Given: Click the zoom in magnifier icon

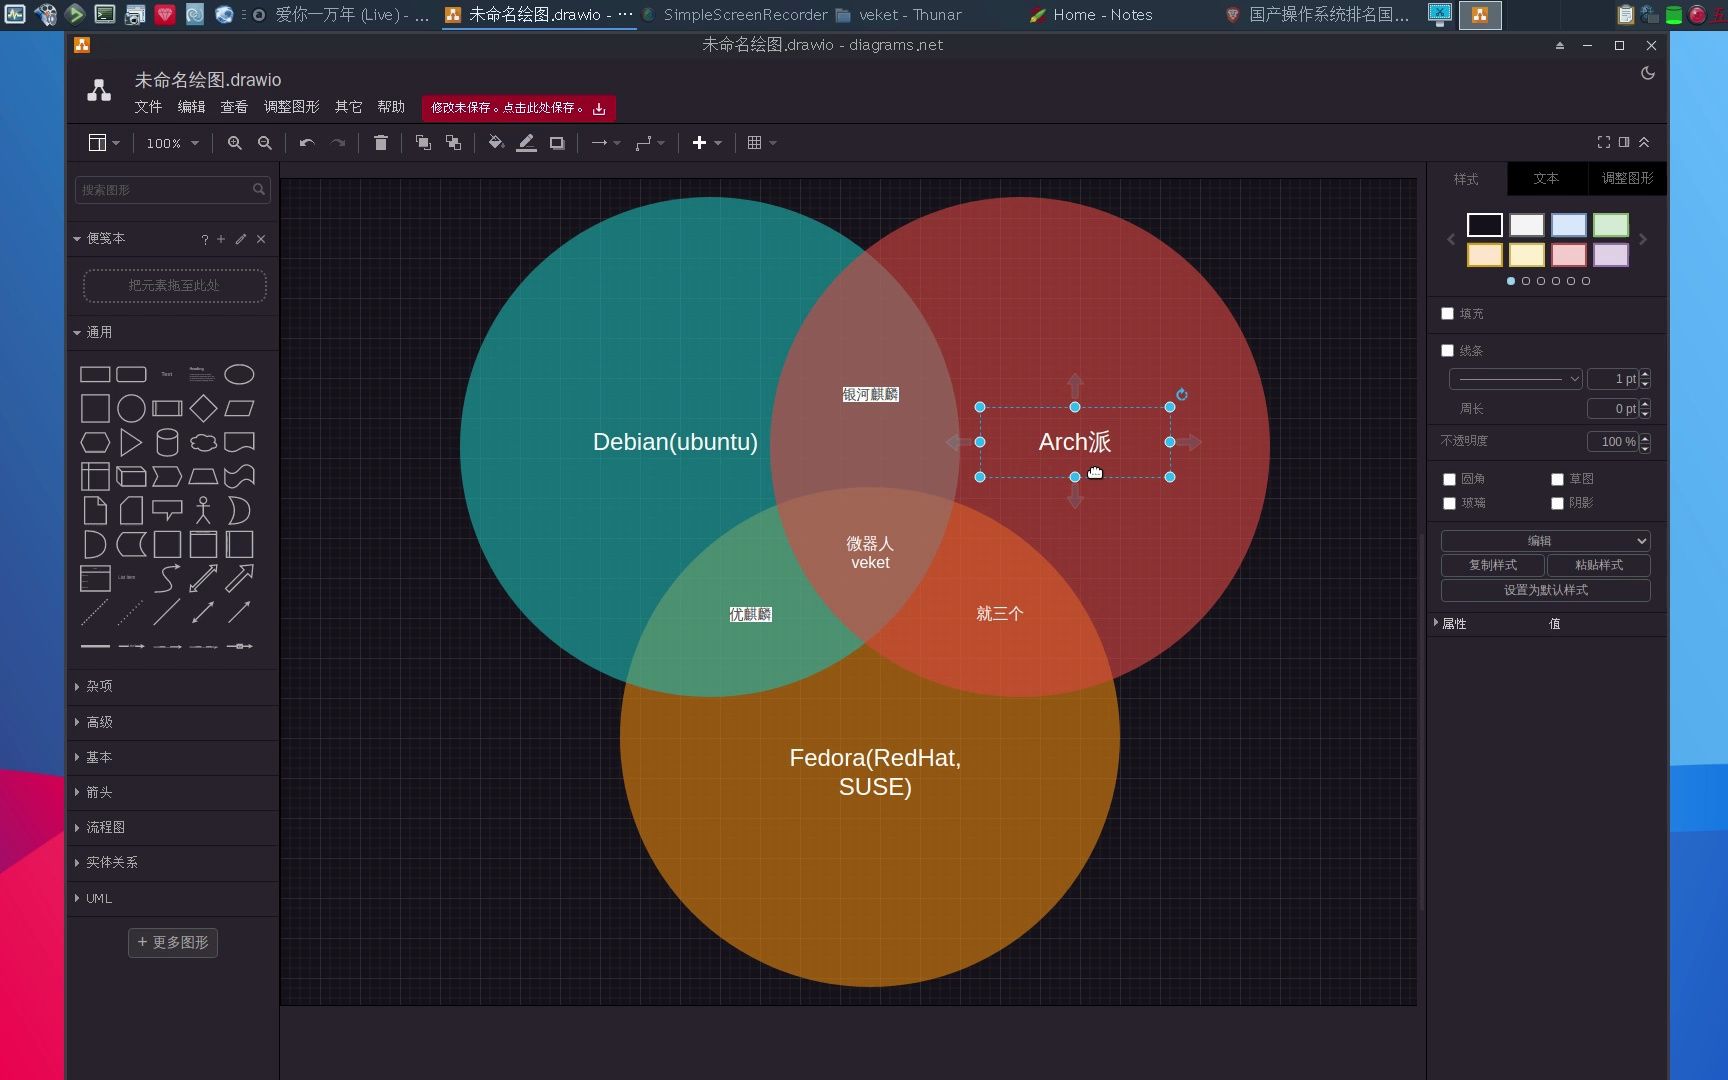Looking at the screenshot, I should 234,143.
